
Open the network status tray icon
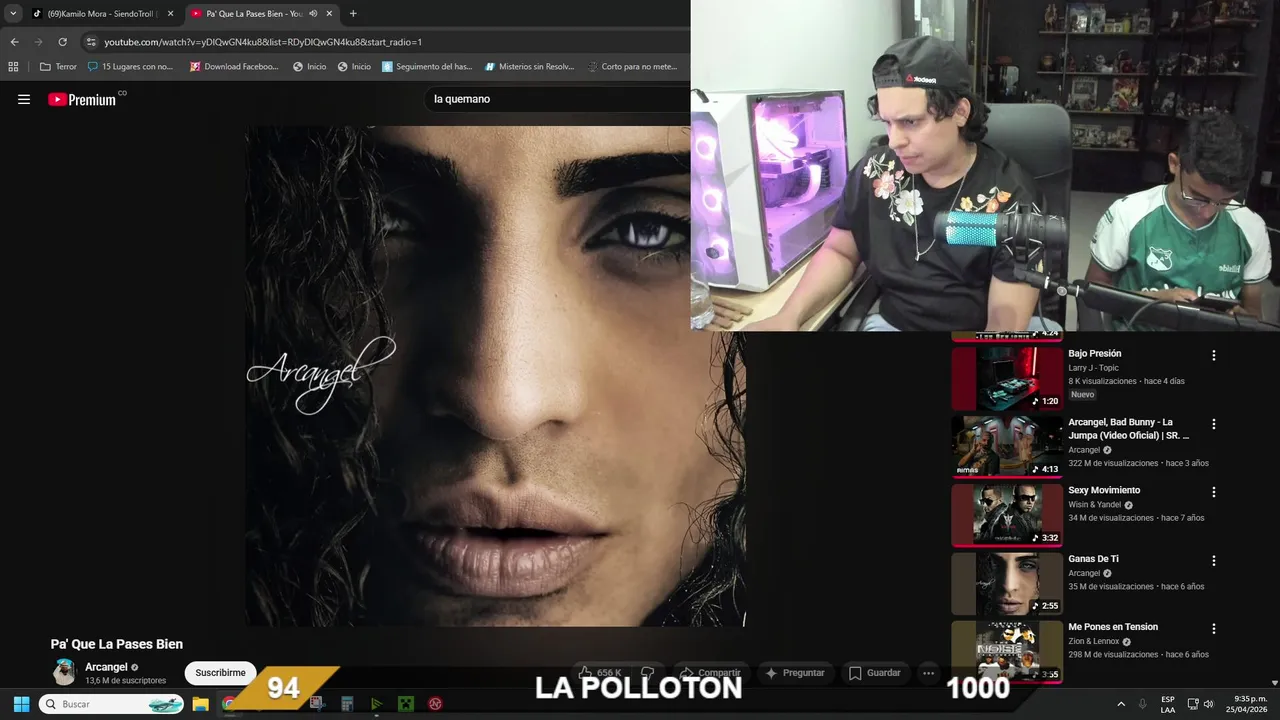pyautogui.click(x=1193, y=704)
